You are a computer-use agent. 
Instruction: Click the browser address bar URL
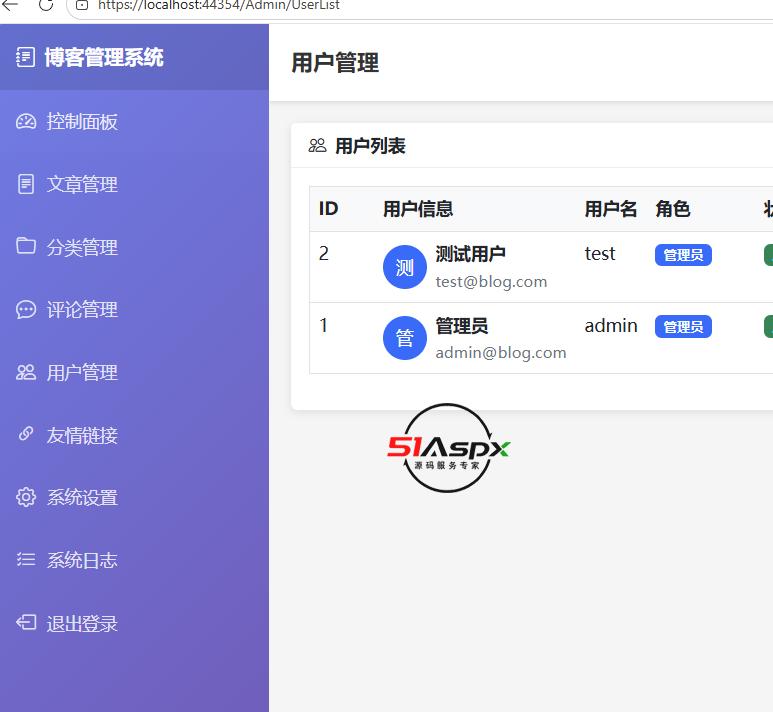click(218, 5)
